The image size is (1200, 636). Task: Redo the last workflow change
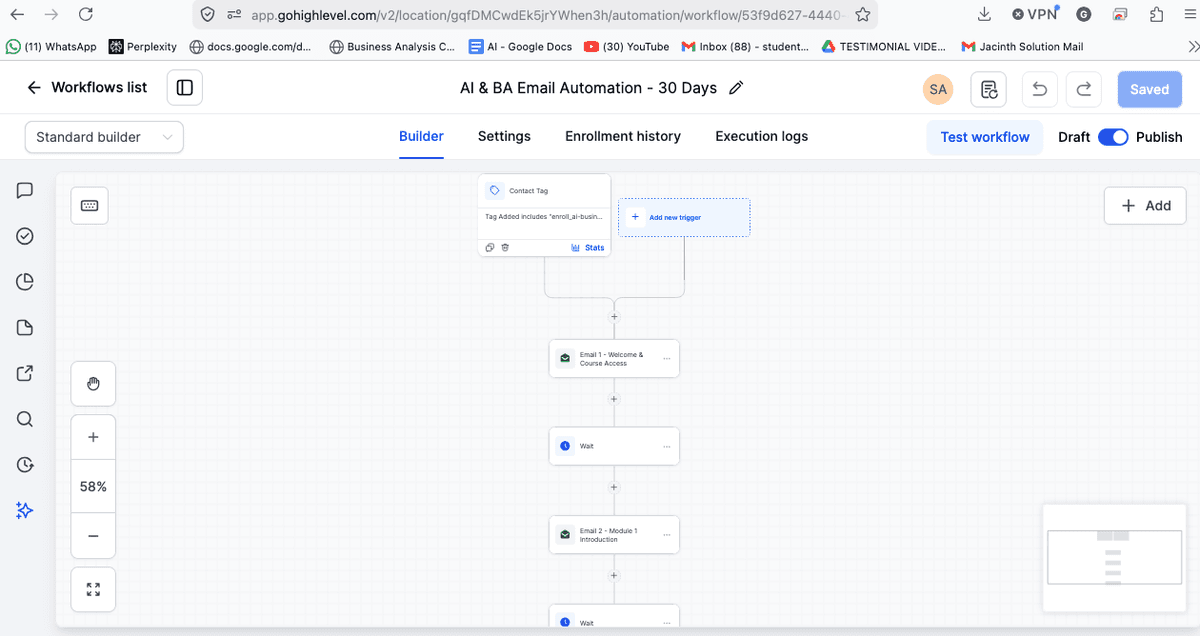coord(1083,89)
